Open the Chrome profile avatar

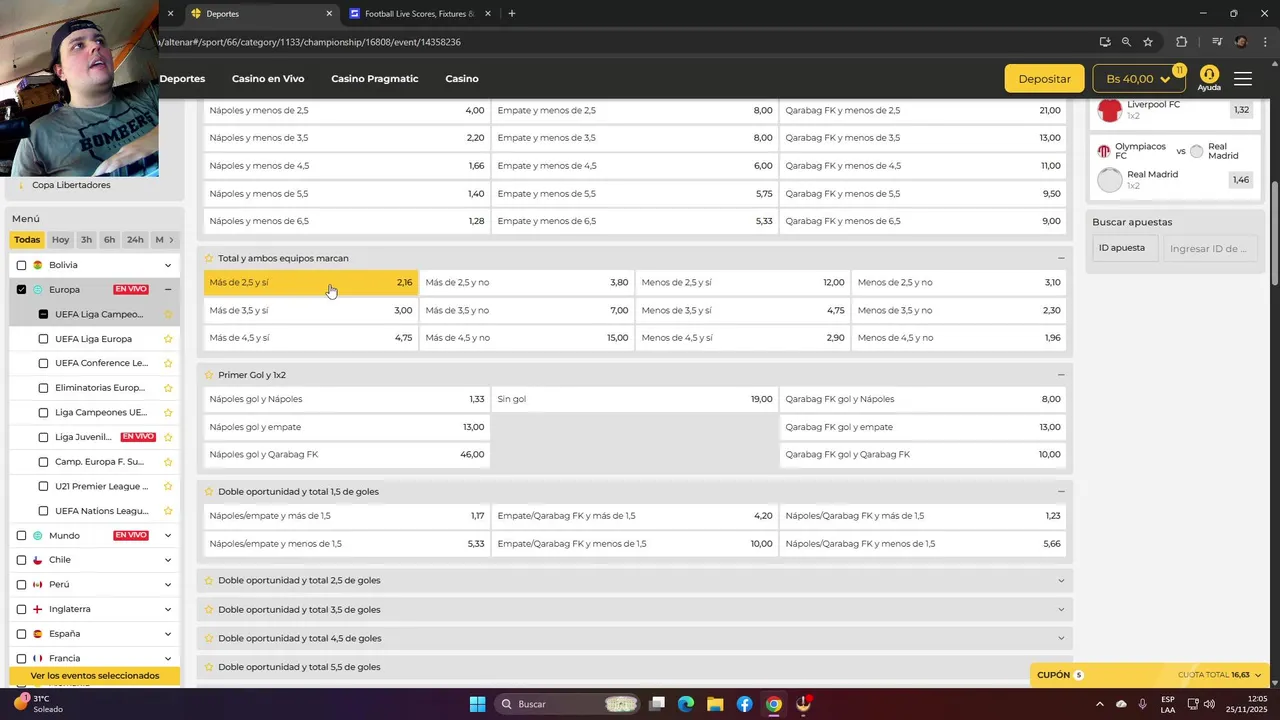[x=1241, y=42]
